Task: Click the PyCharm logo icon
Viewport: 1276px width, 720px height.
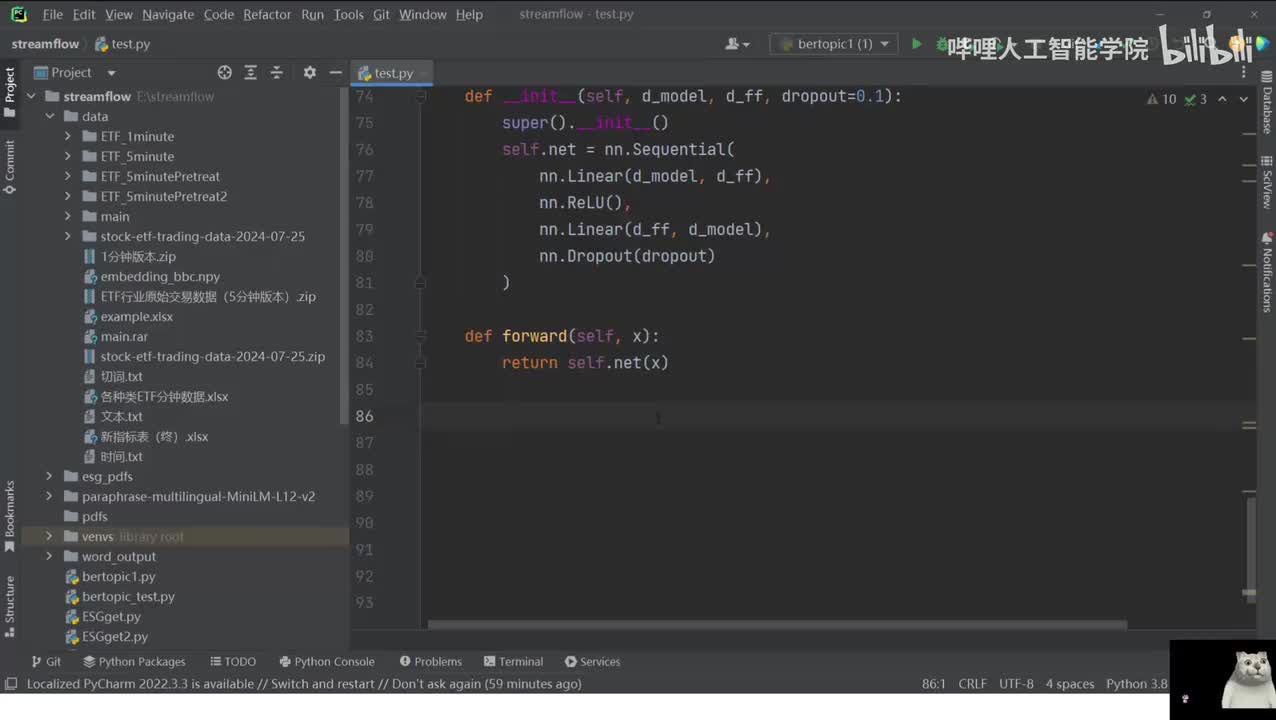Action: pos(19,14)
